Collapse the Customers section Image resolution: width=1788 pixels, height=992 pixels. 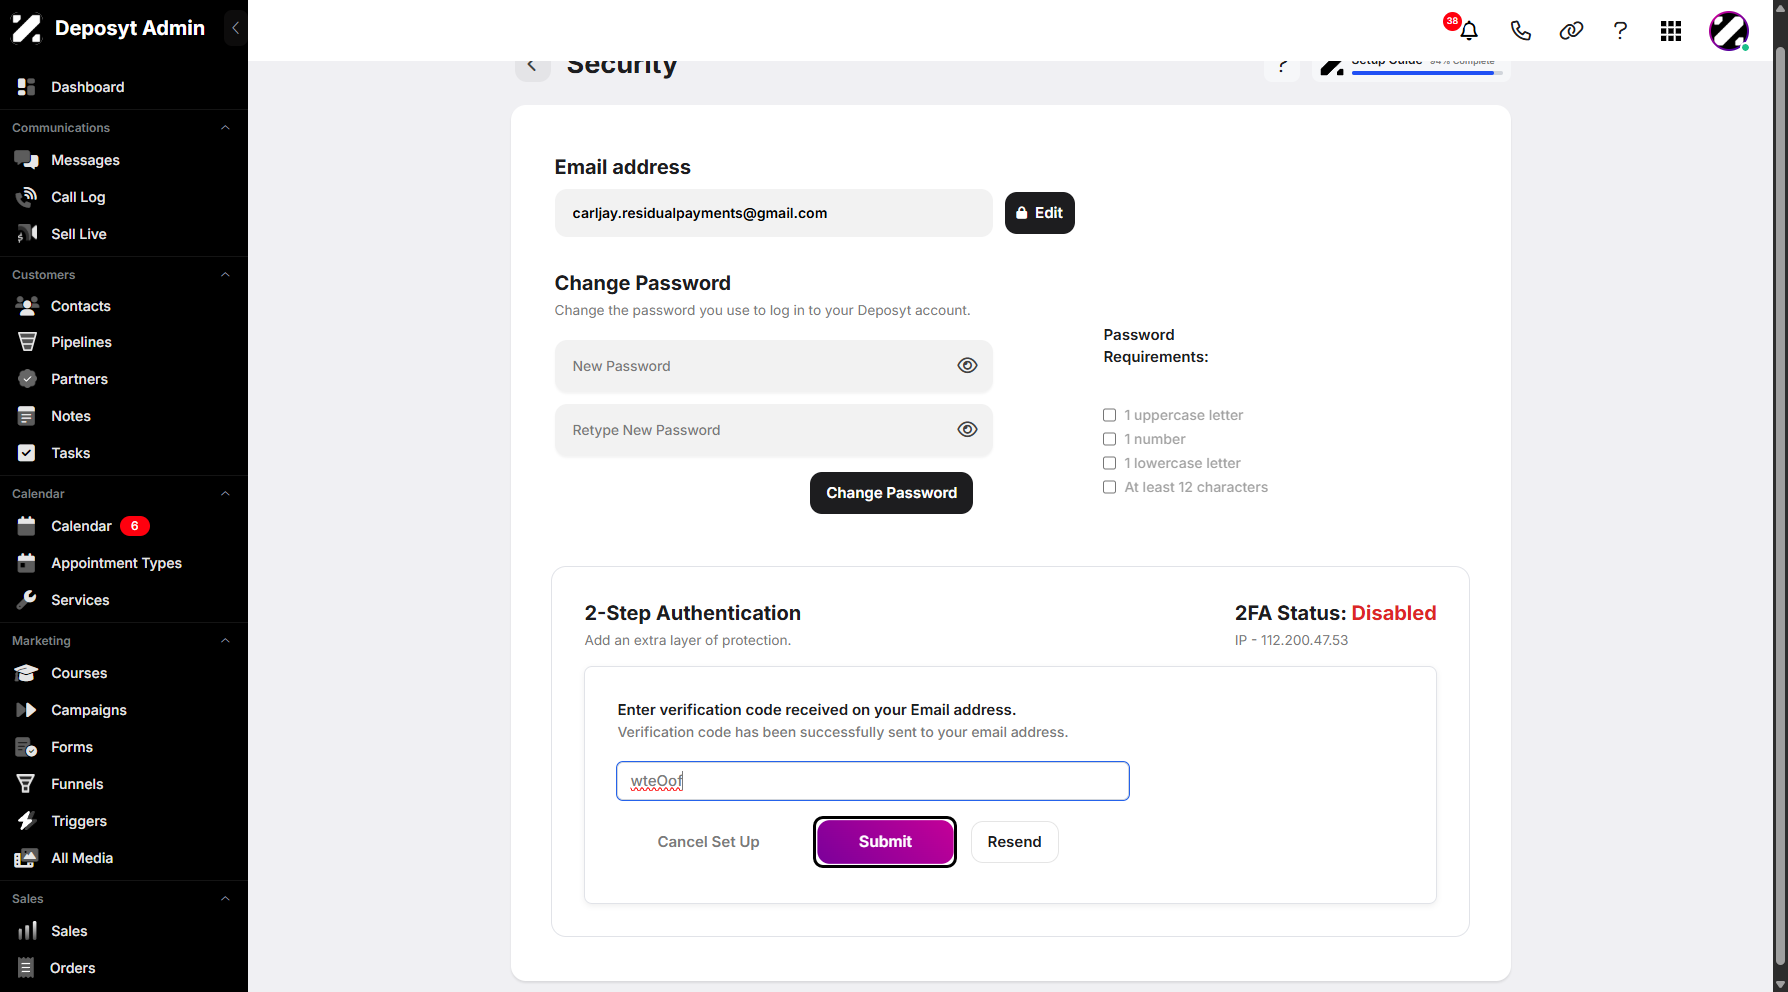click(225, 275)
